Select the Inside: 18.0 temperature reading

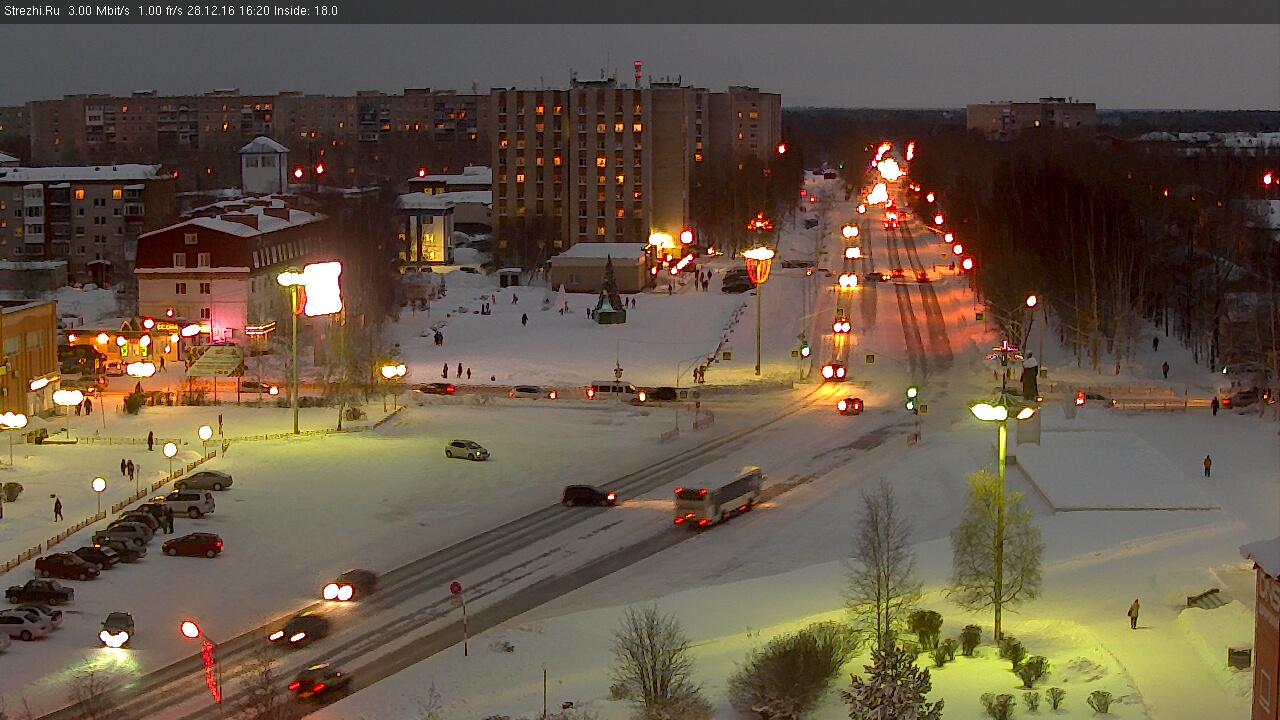pyautogui.click(x=306, y=11)
